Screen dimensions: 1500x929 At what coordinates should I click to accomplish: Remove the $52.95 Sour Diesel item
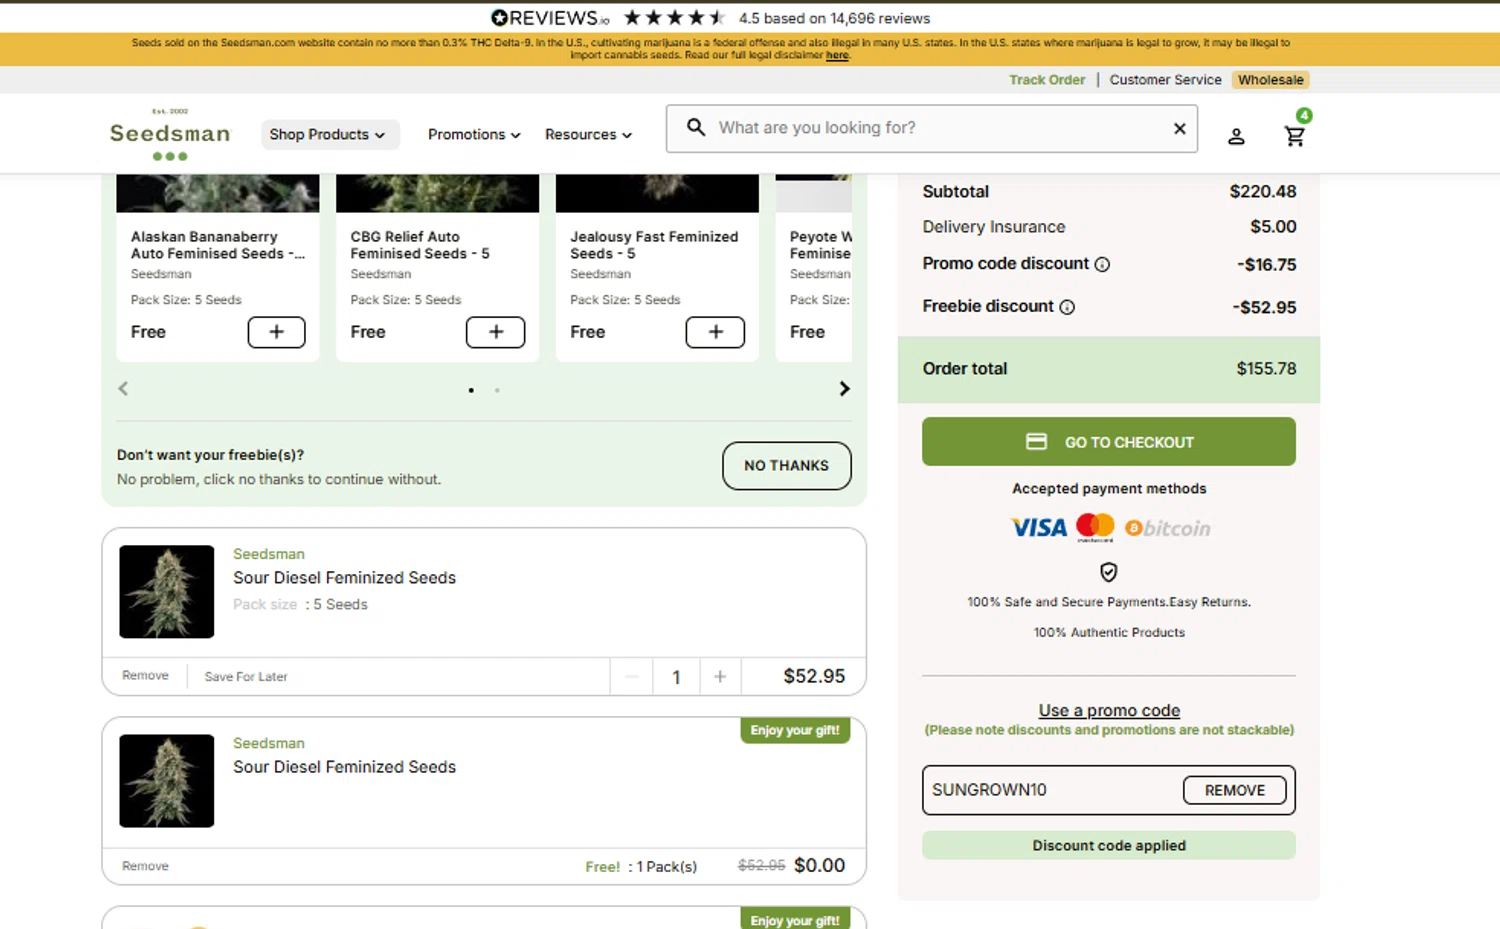(x=145, y=676)
